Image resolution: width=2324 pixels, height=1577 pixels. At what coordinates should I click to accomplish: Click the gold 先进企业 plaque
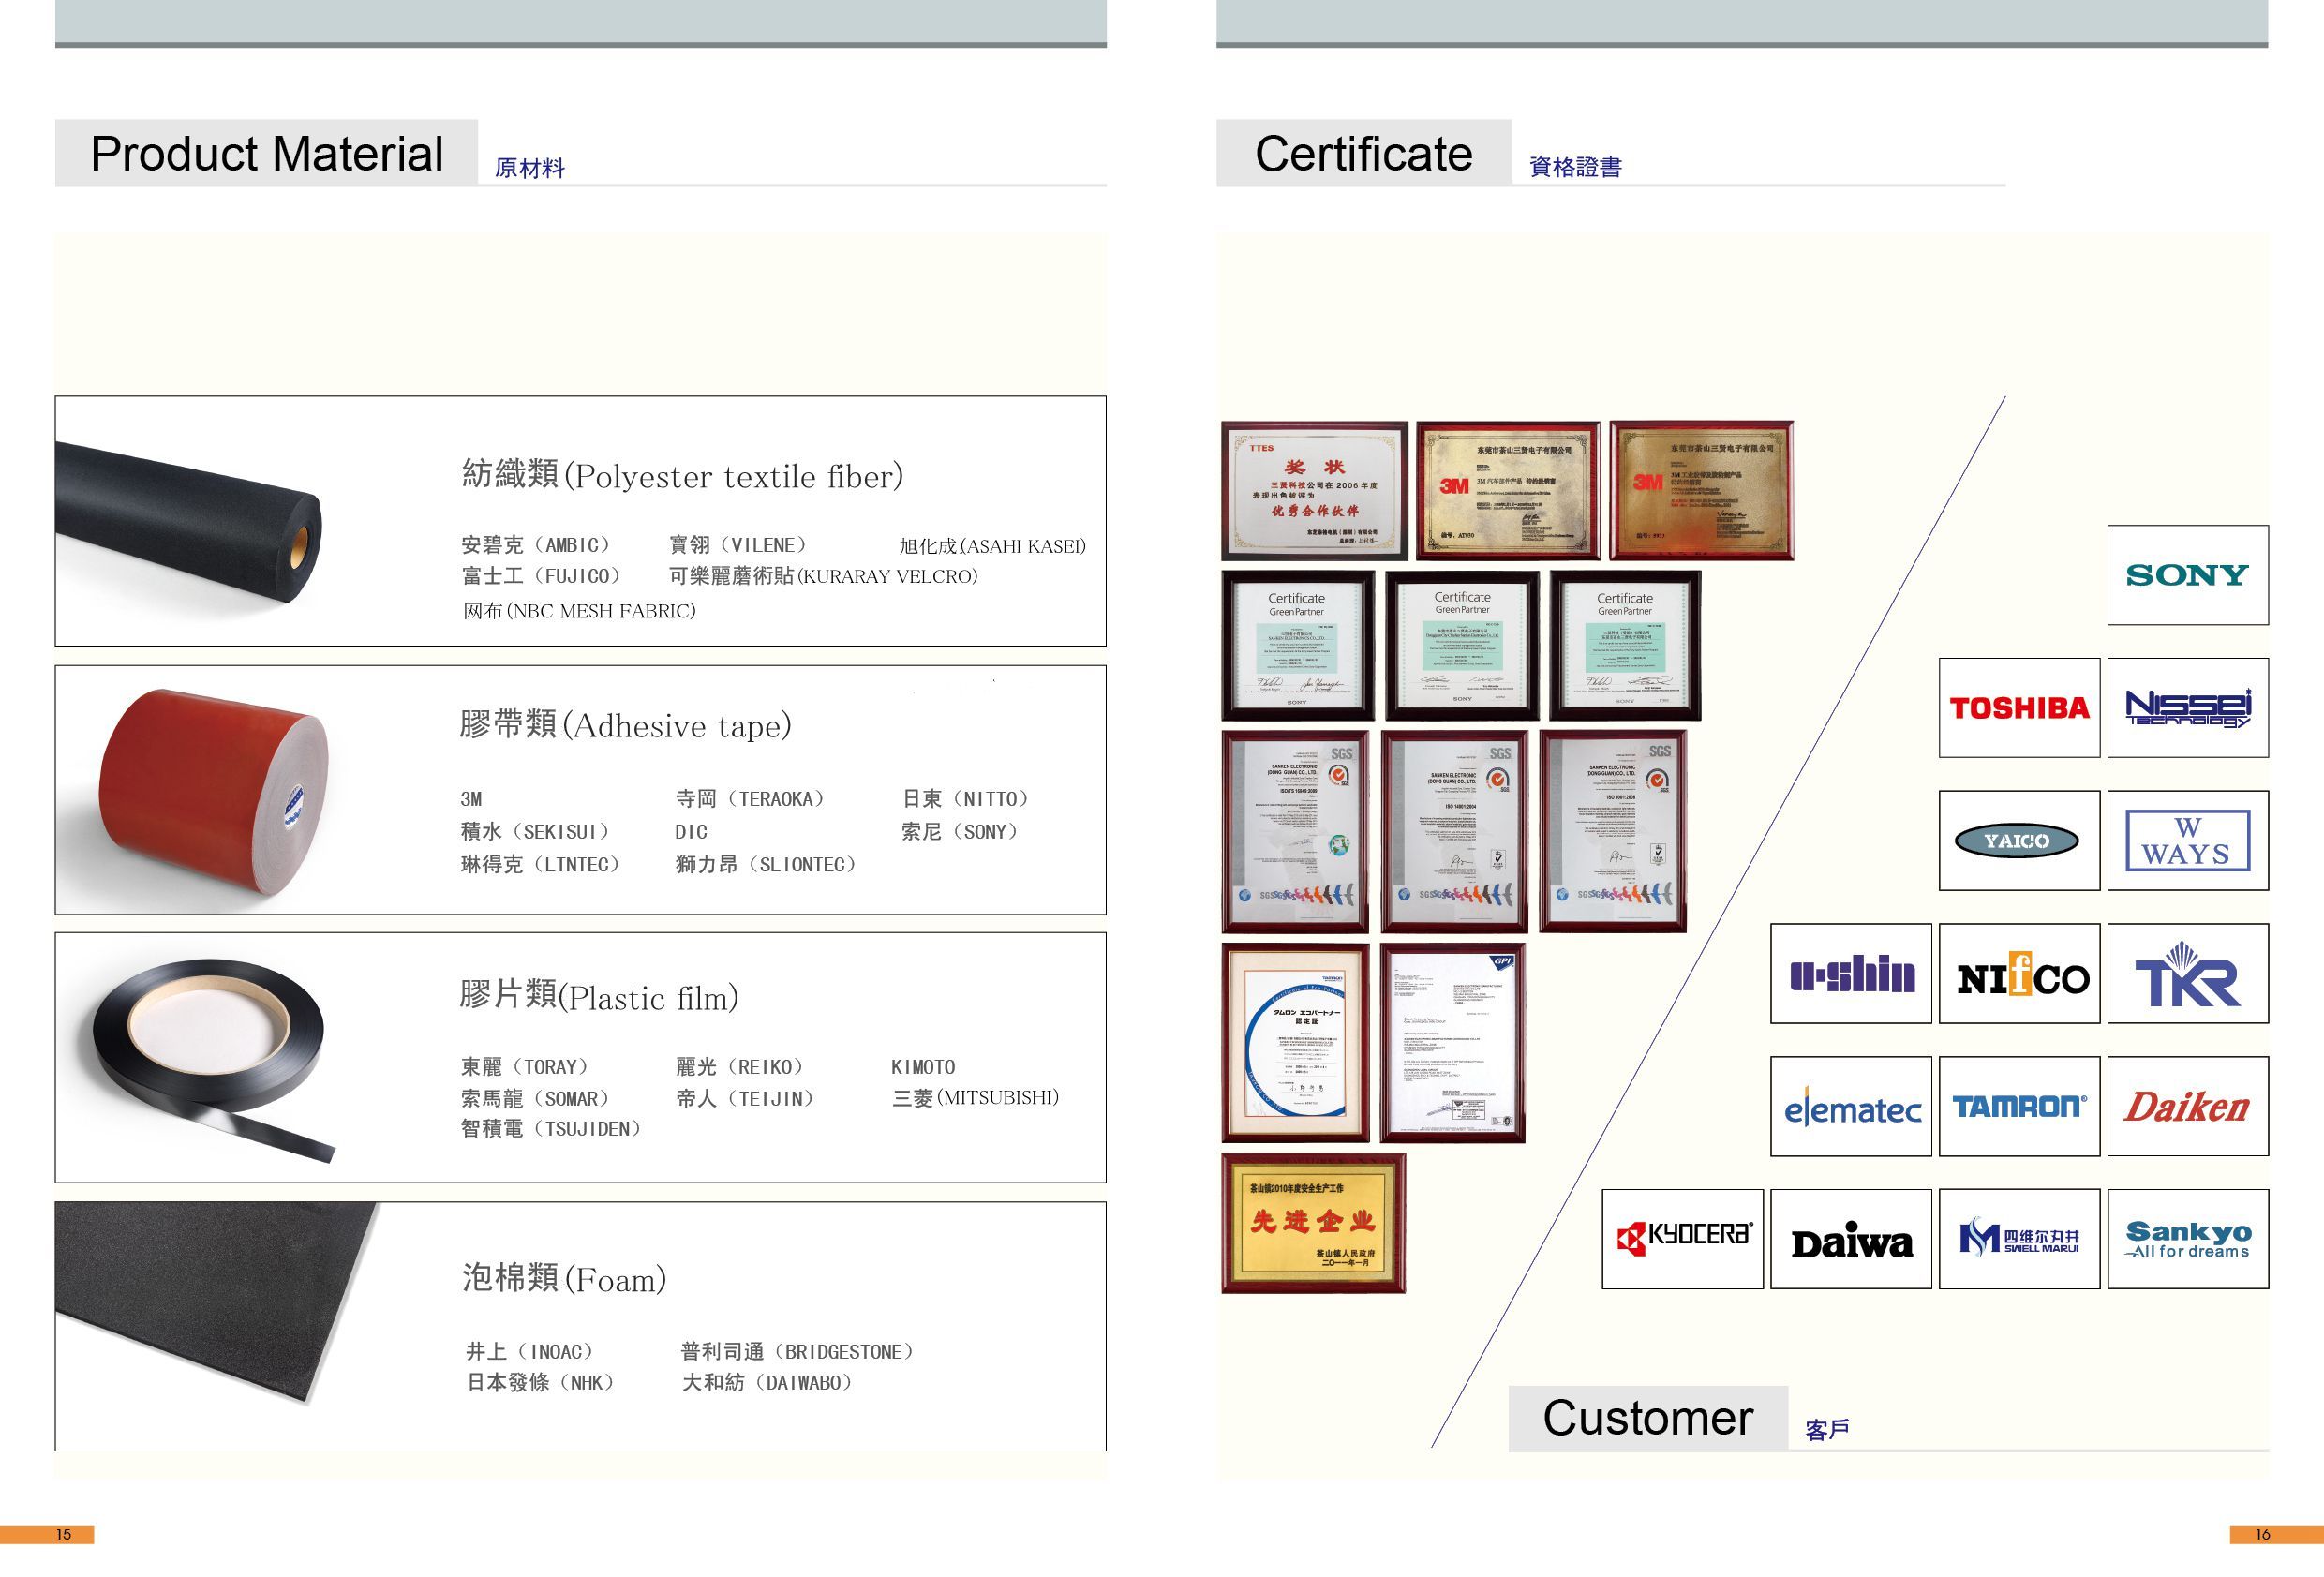[1313, 1223]
